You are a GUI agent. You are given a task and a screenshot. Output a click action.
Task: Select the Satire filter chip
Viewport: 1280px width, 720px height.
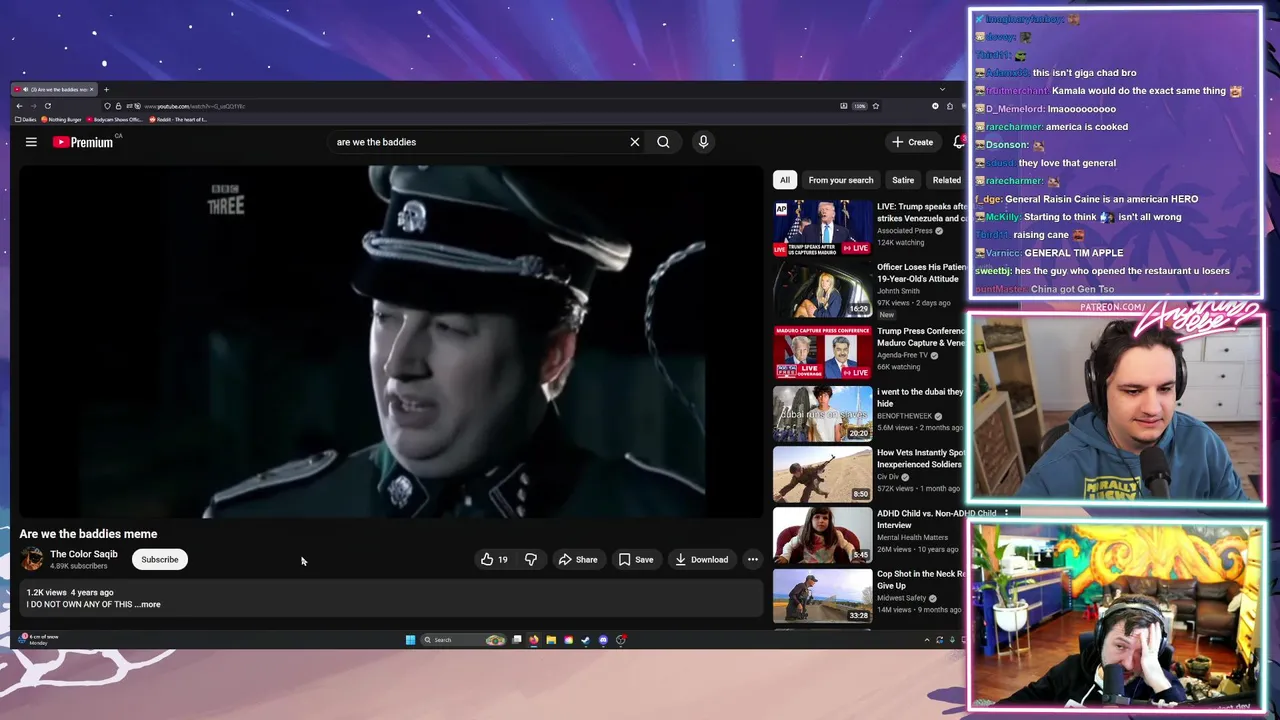coord(903,180)
